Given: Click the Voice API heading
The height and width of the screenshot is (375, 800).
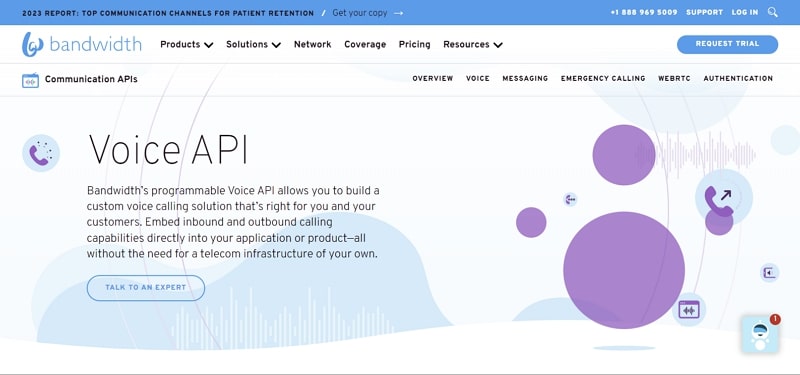Looking at the screenshot, I should click(168, 149).
